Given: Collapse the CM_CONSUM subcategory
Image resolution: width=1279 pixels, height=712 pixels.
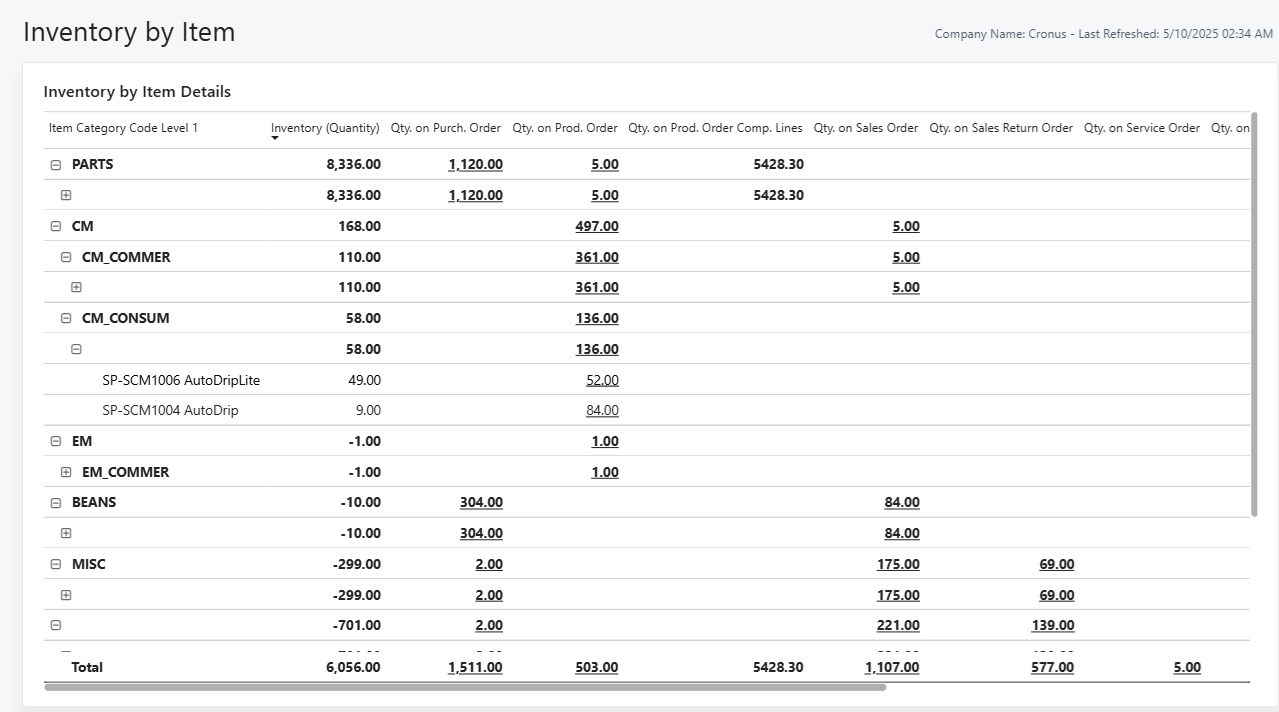Looking at the screenshot, I should [x=66, y=319].
